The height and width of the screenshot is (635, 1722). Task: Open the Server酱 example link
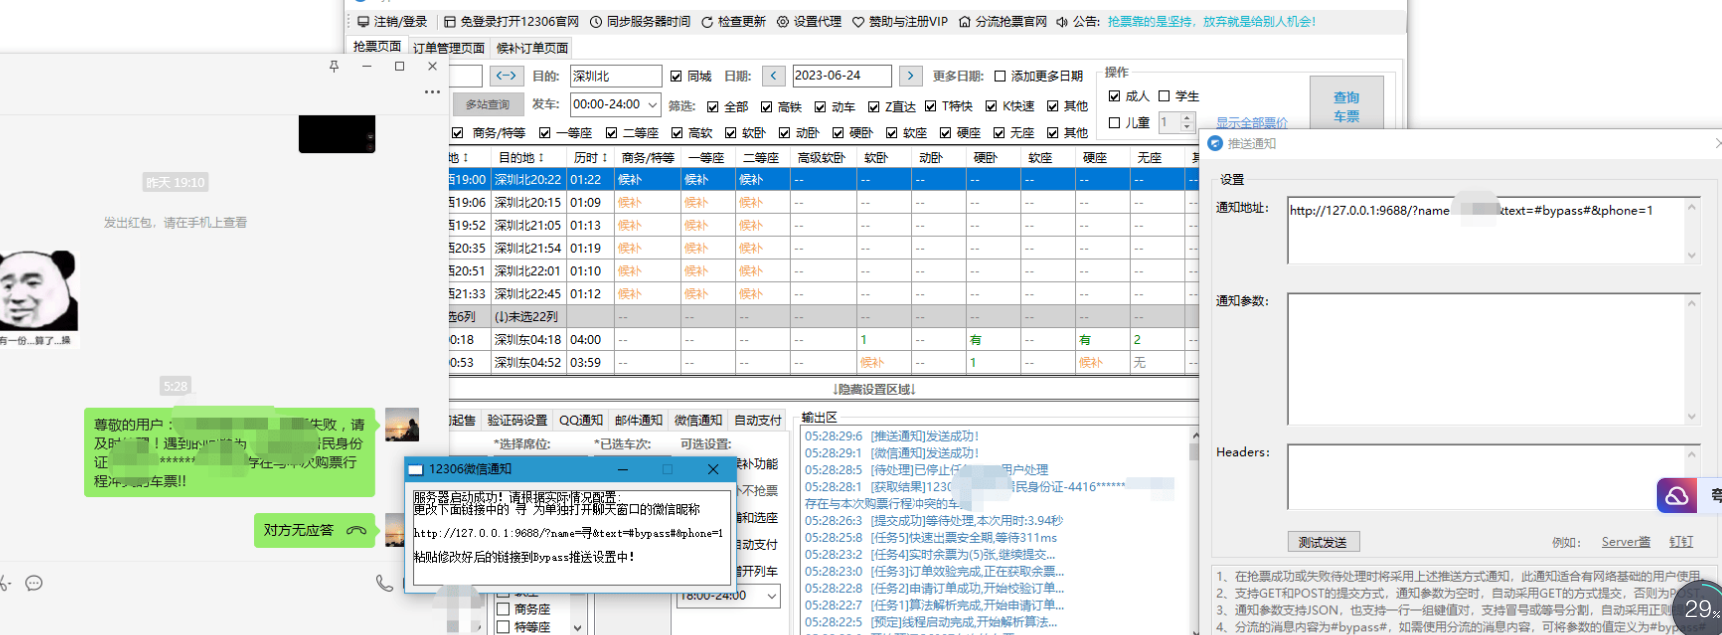(1625, 542)
